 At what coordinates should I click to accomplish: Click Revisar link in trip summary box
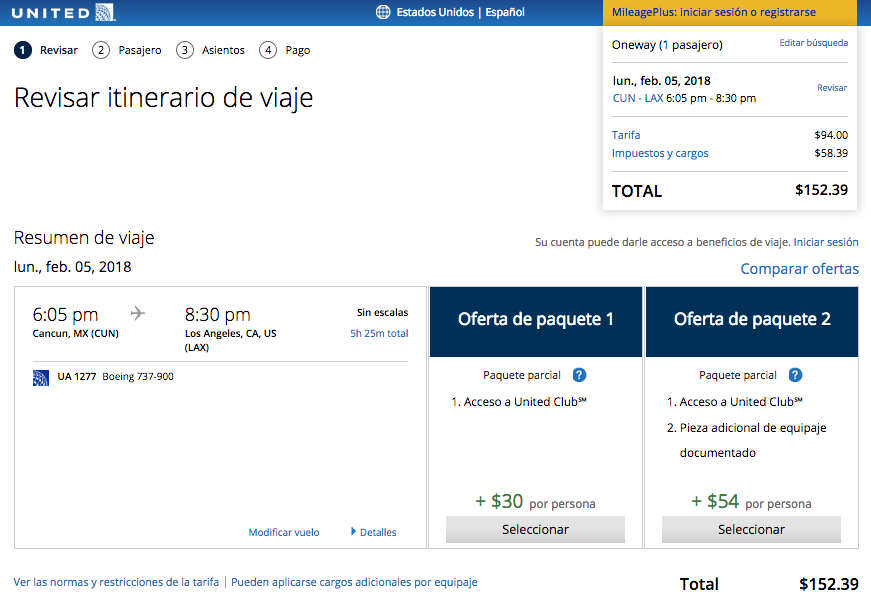click(x=832, y=88)
